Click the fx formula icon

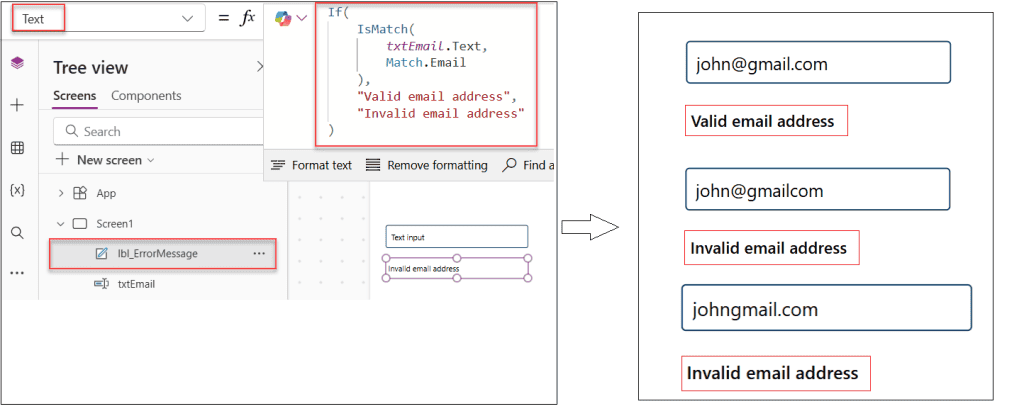pos(248,18)
